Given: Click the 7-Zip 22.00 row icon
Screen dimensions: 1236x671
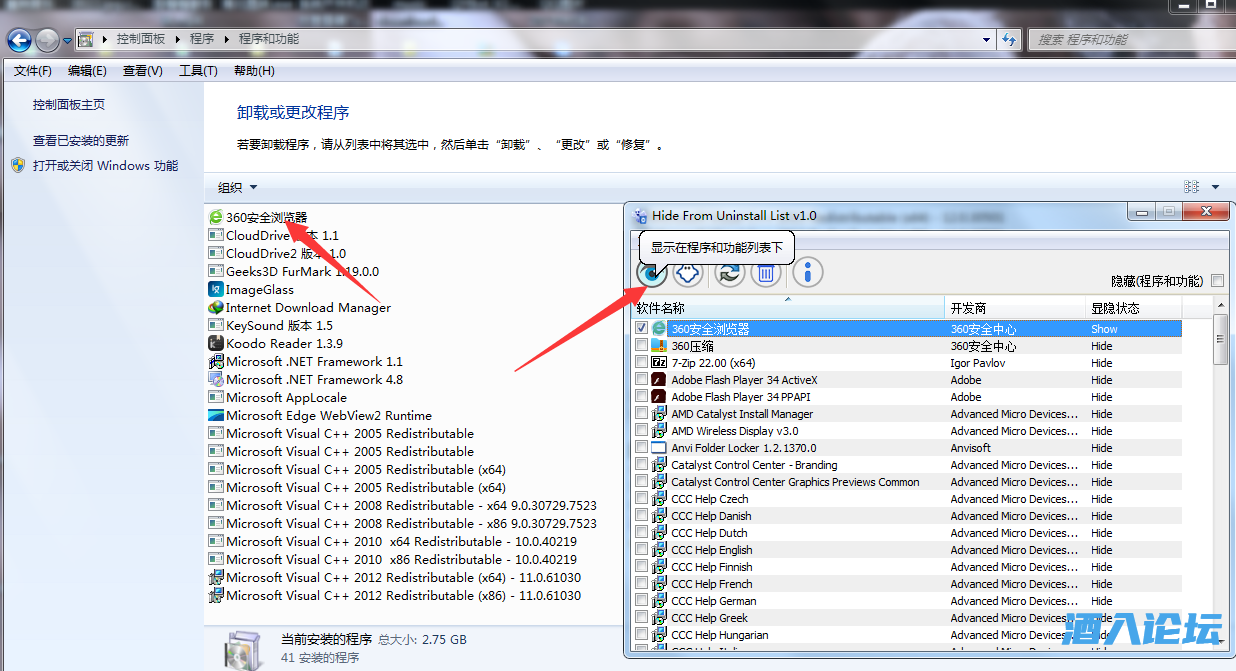Looking at the screenshot, I should [x=659, y=363].
